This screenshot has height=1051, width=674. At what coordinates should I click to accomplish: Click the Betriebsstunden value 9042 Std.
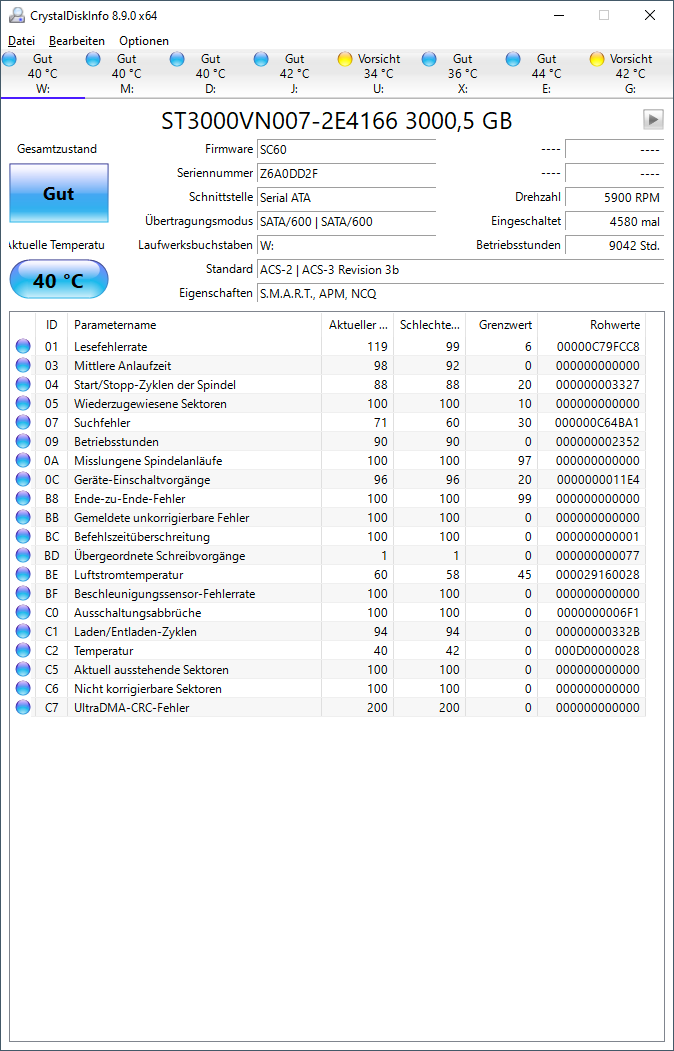coord(614,246)
